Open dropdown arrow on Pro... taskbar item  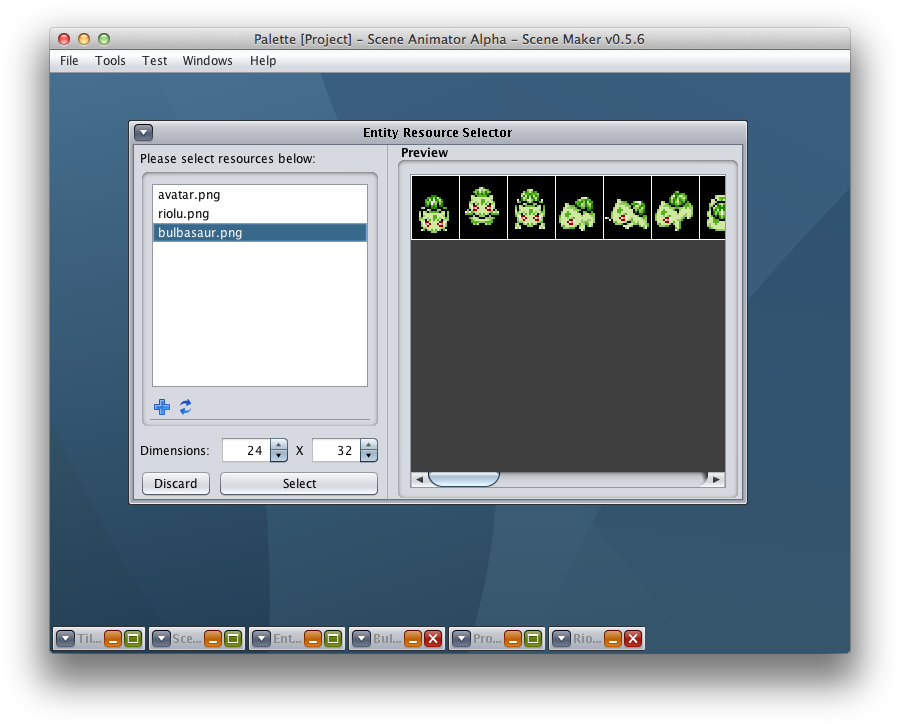[x=461, y=638]
